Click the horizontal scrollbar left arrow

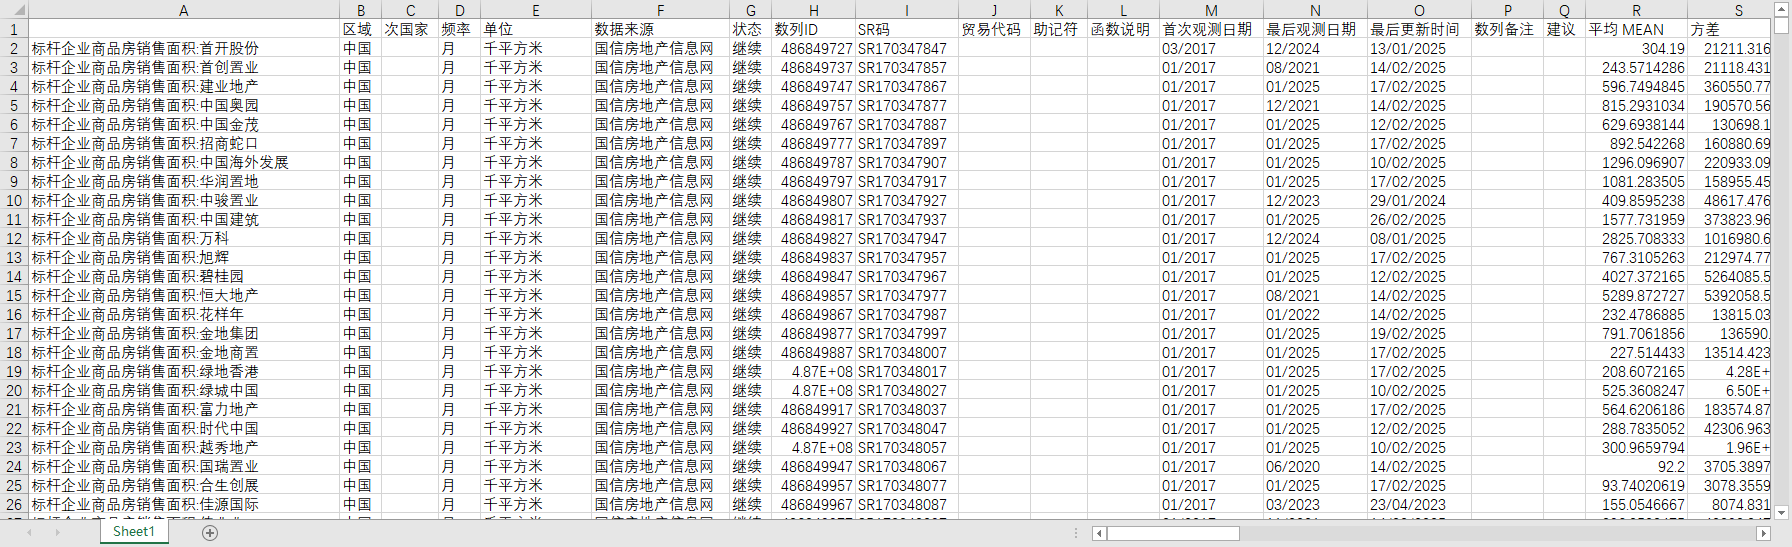click(x=1099, y=533)
